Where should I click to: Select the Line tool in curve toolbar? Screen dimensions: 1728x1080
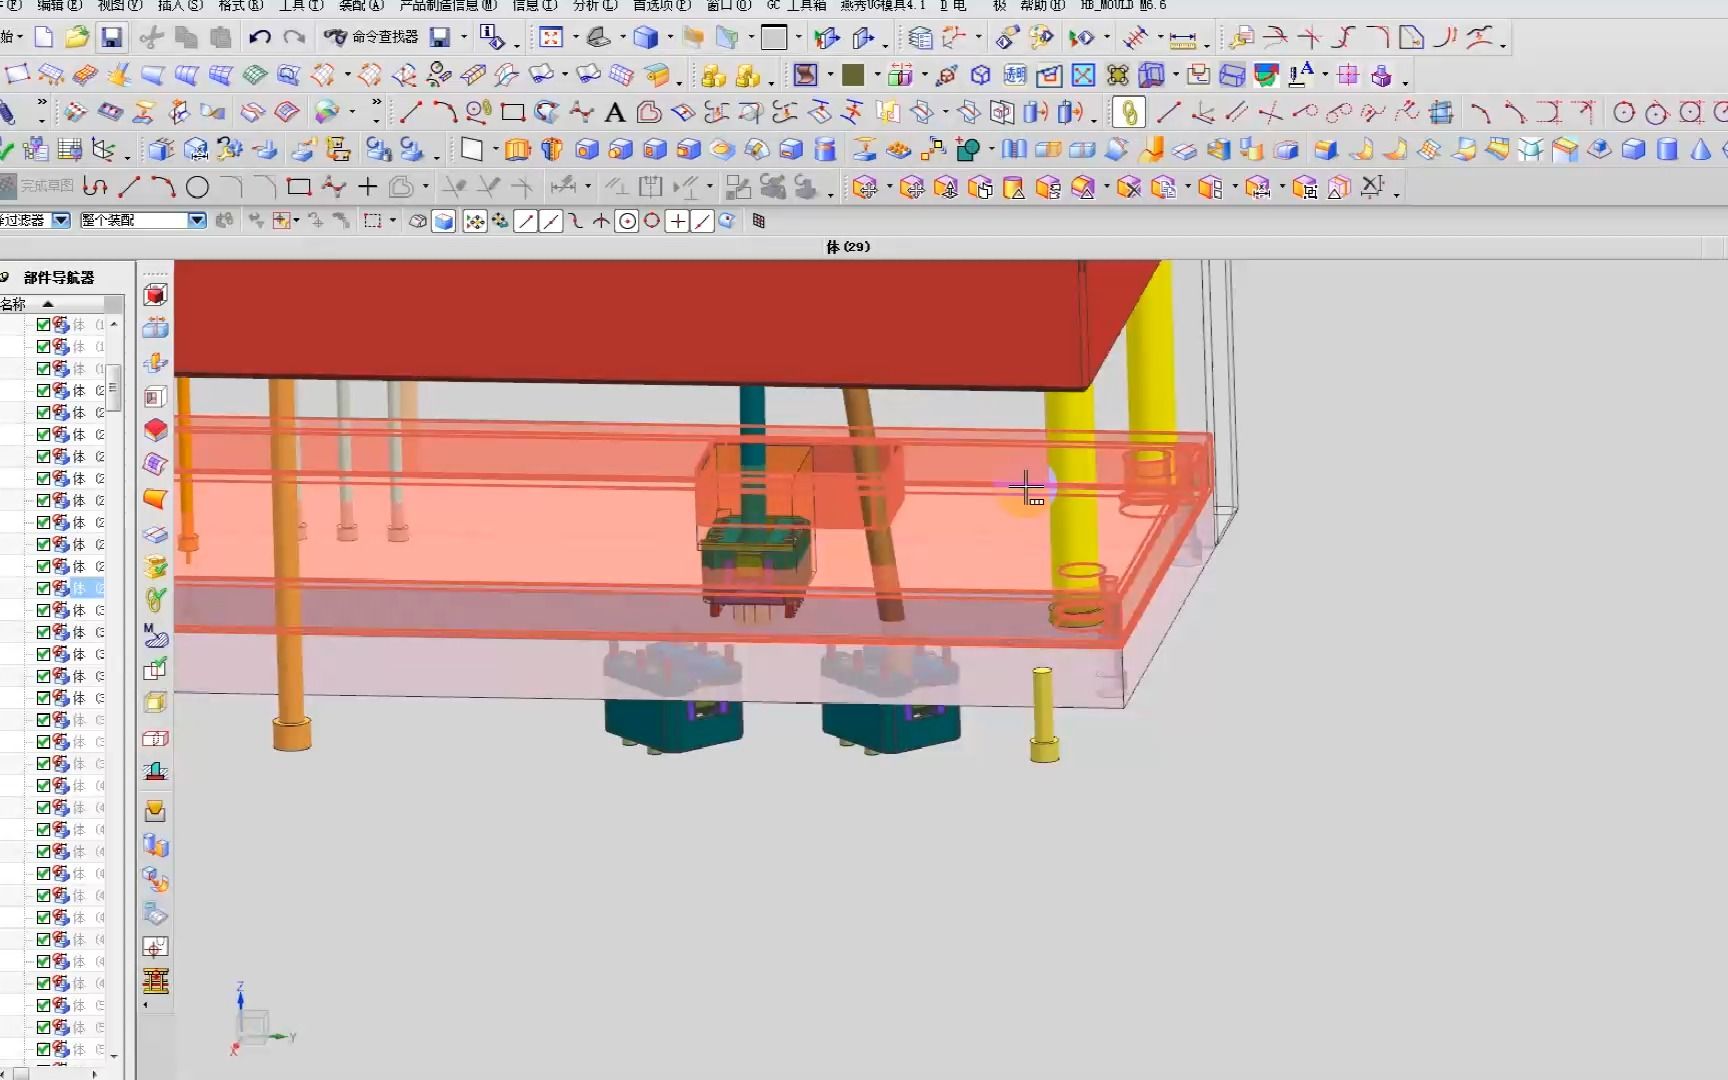pyautogui.click(x=410, y=112)
